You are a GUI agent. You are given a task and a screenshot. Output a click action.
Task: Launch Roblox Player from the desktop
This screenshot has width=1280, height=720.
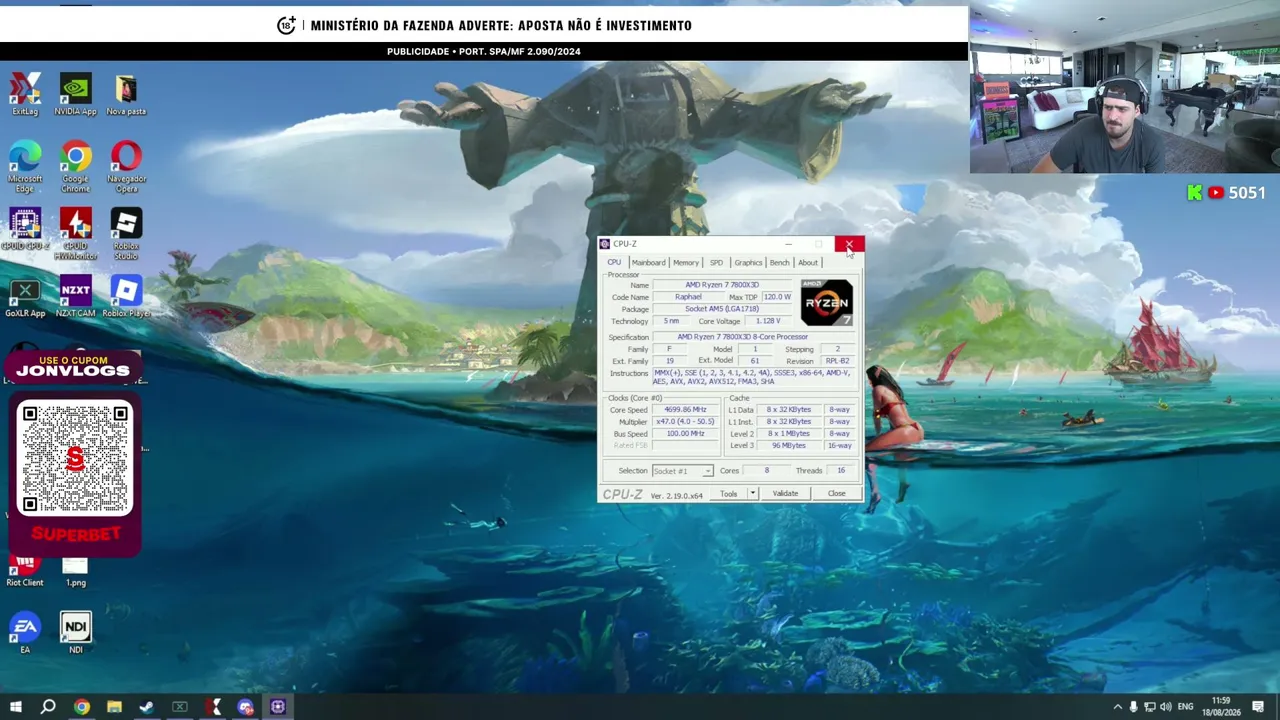tap(126, 298)
